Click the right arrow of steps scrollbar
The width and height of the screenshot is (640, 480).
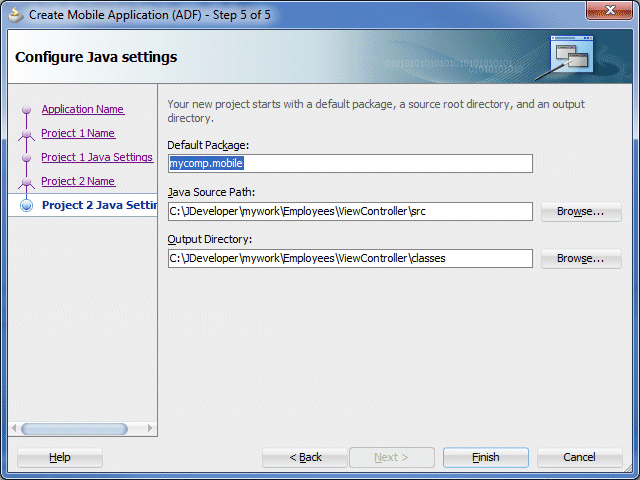click(150, 428)
